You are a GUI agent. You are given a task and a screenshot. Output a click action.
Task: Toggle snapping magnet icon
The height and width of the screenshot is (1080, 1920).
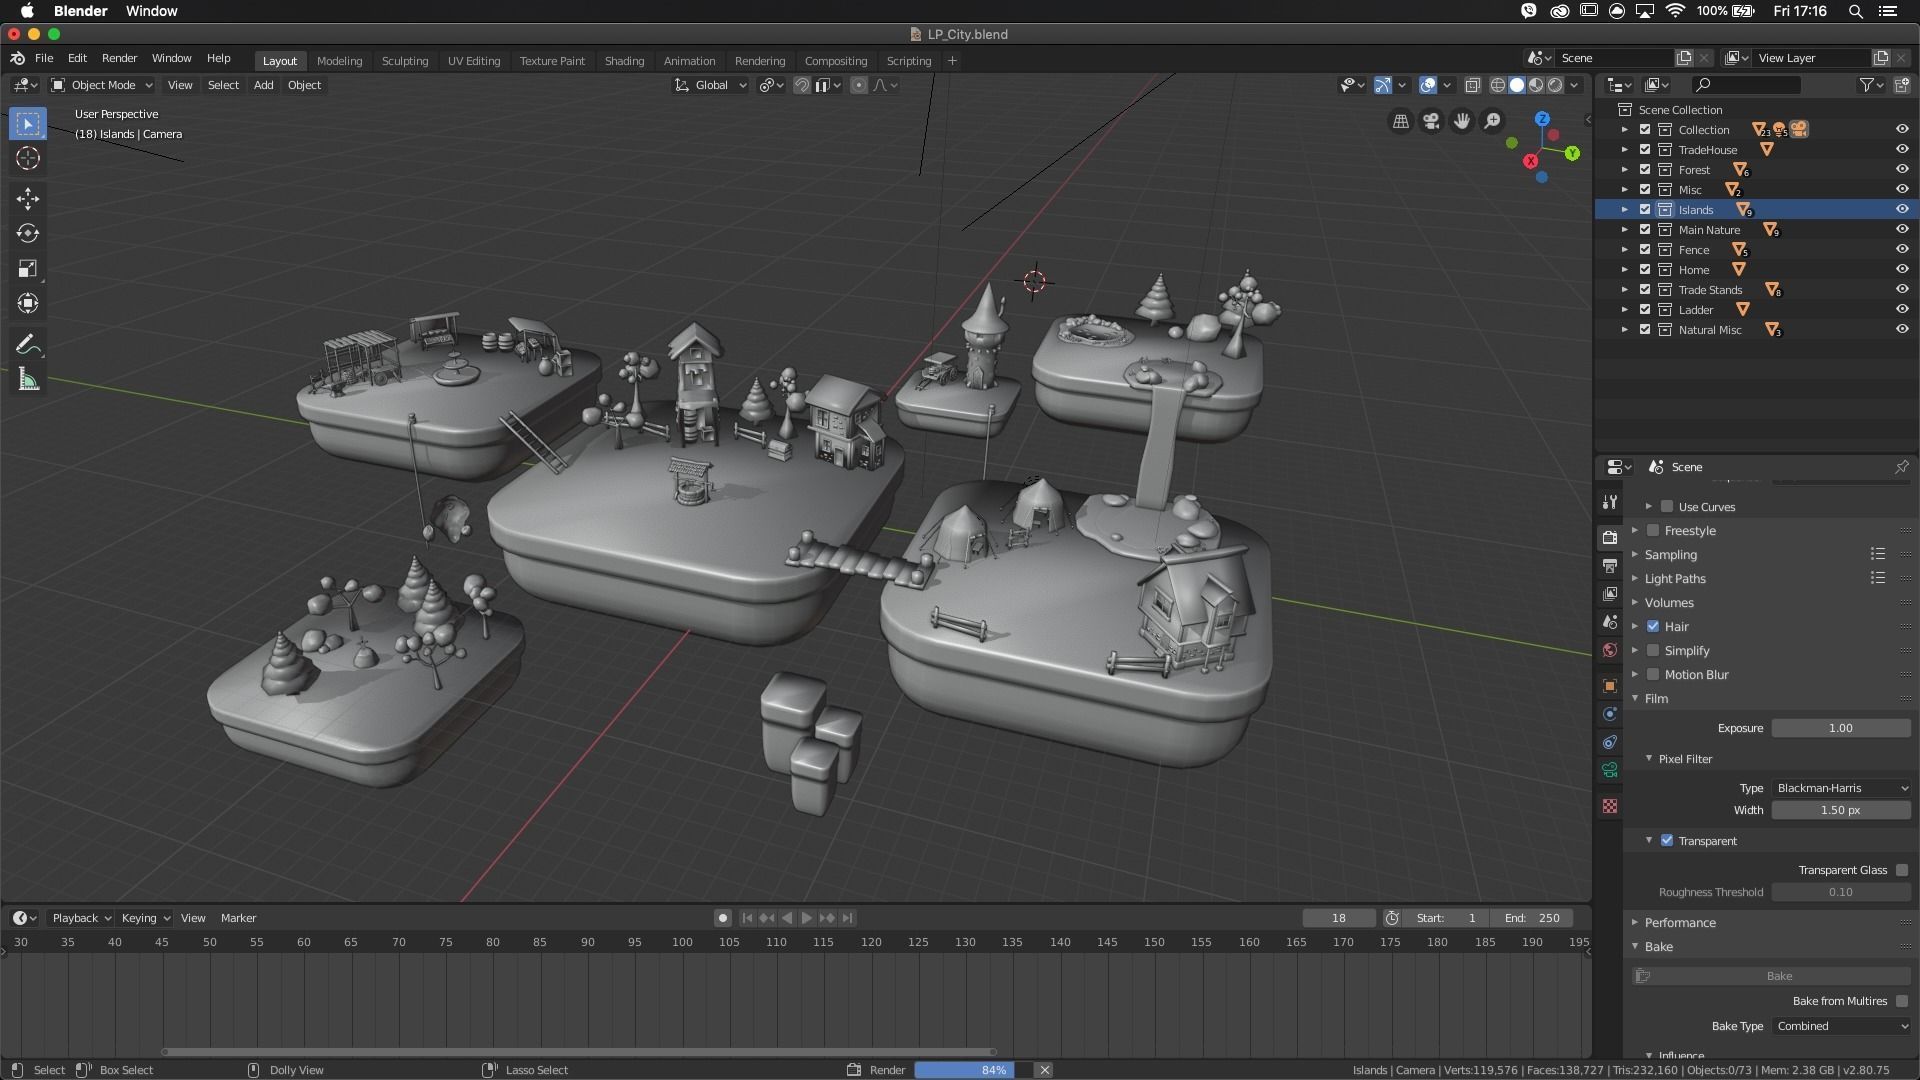pyautogui.click(x=801, y=85)
